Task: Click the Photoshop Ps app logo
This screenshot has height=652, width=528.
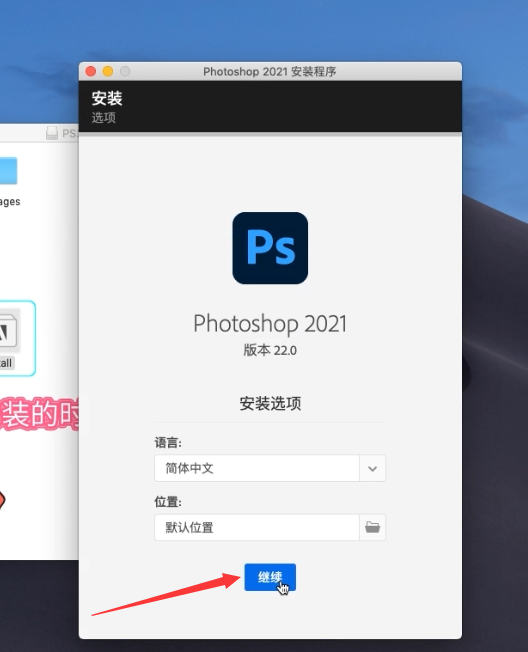Action: 270,248
